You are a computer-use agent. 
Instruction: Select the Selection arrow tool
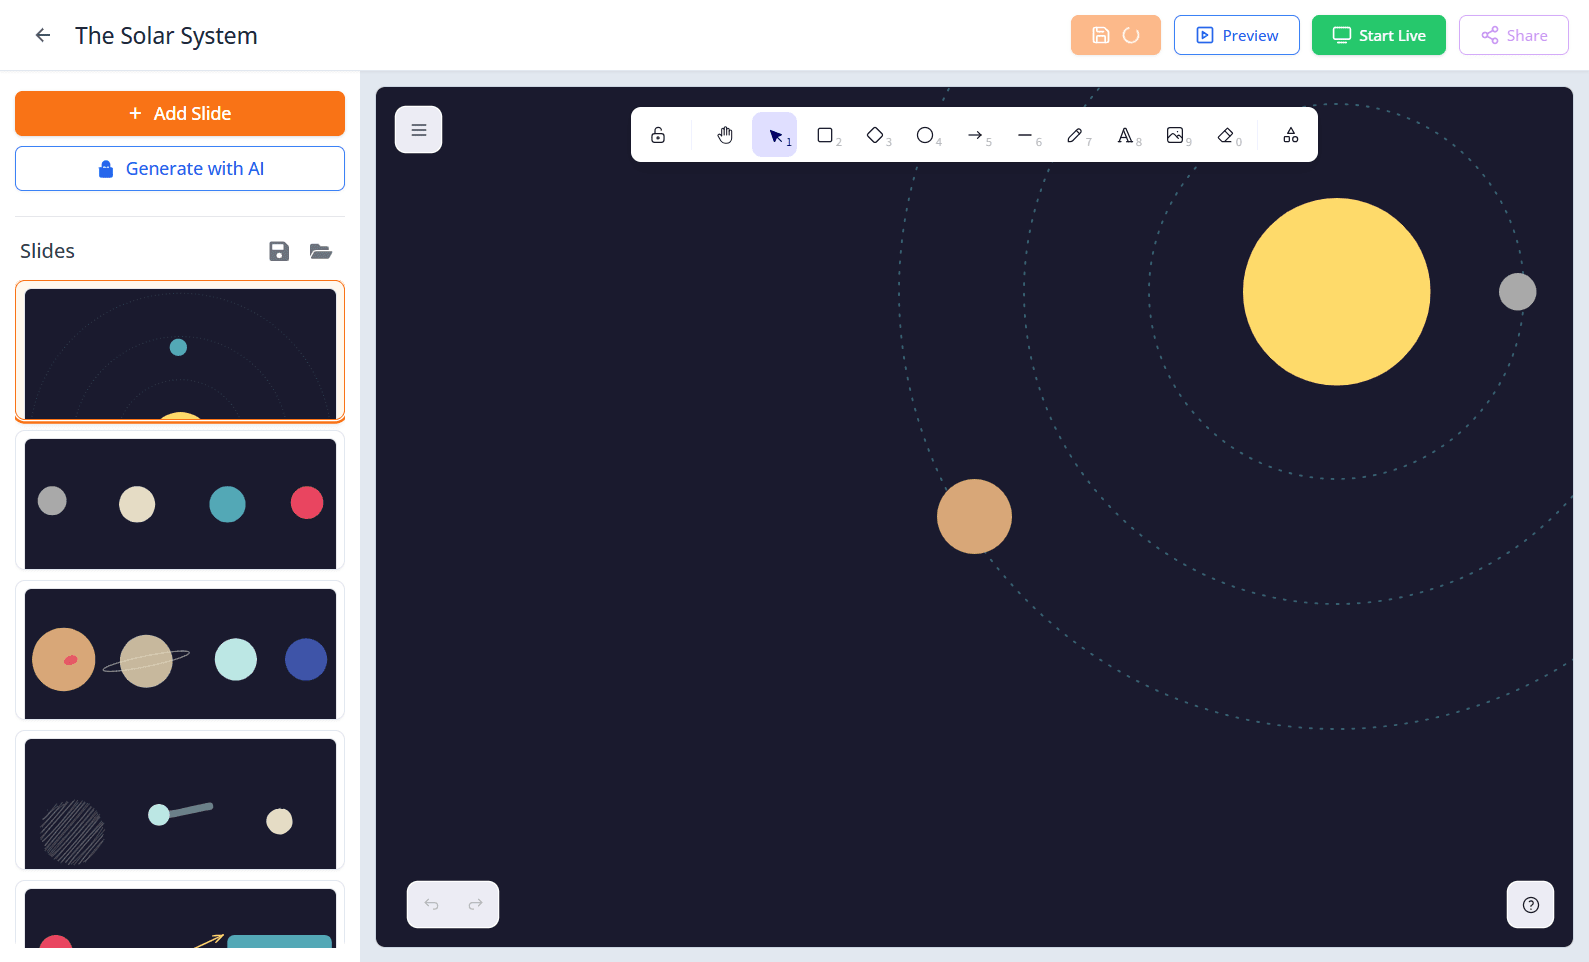[775, 135]
